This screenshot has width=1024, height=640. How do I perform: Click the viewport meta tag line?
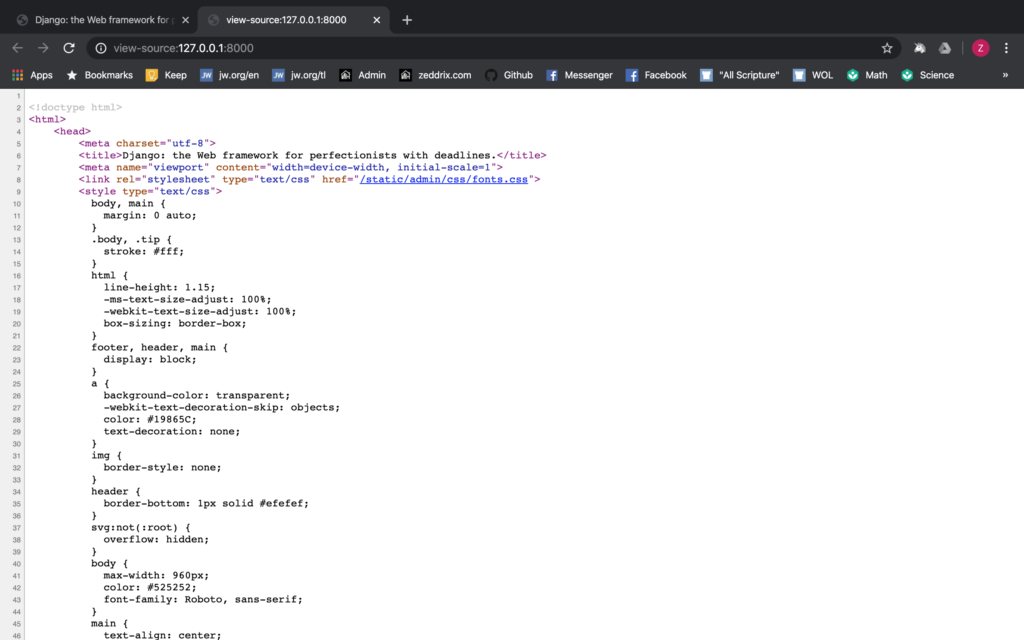pos(291,167)
